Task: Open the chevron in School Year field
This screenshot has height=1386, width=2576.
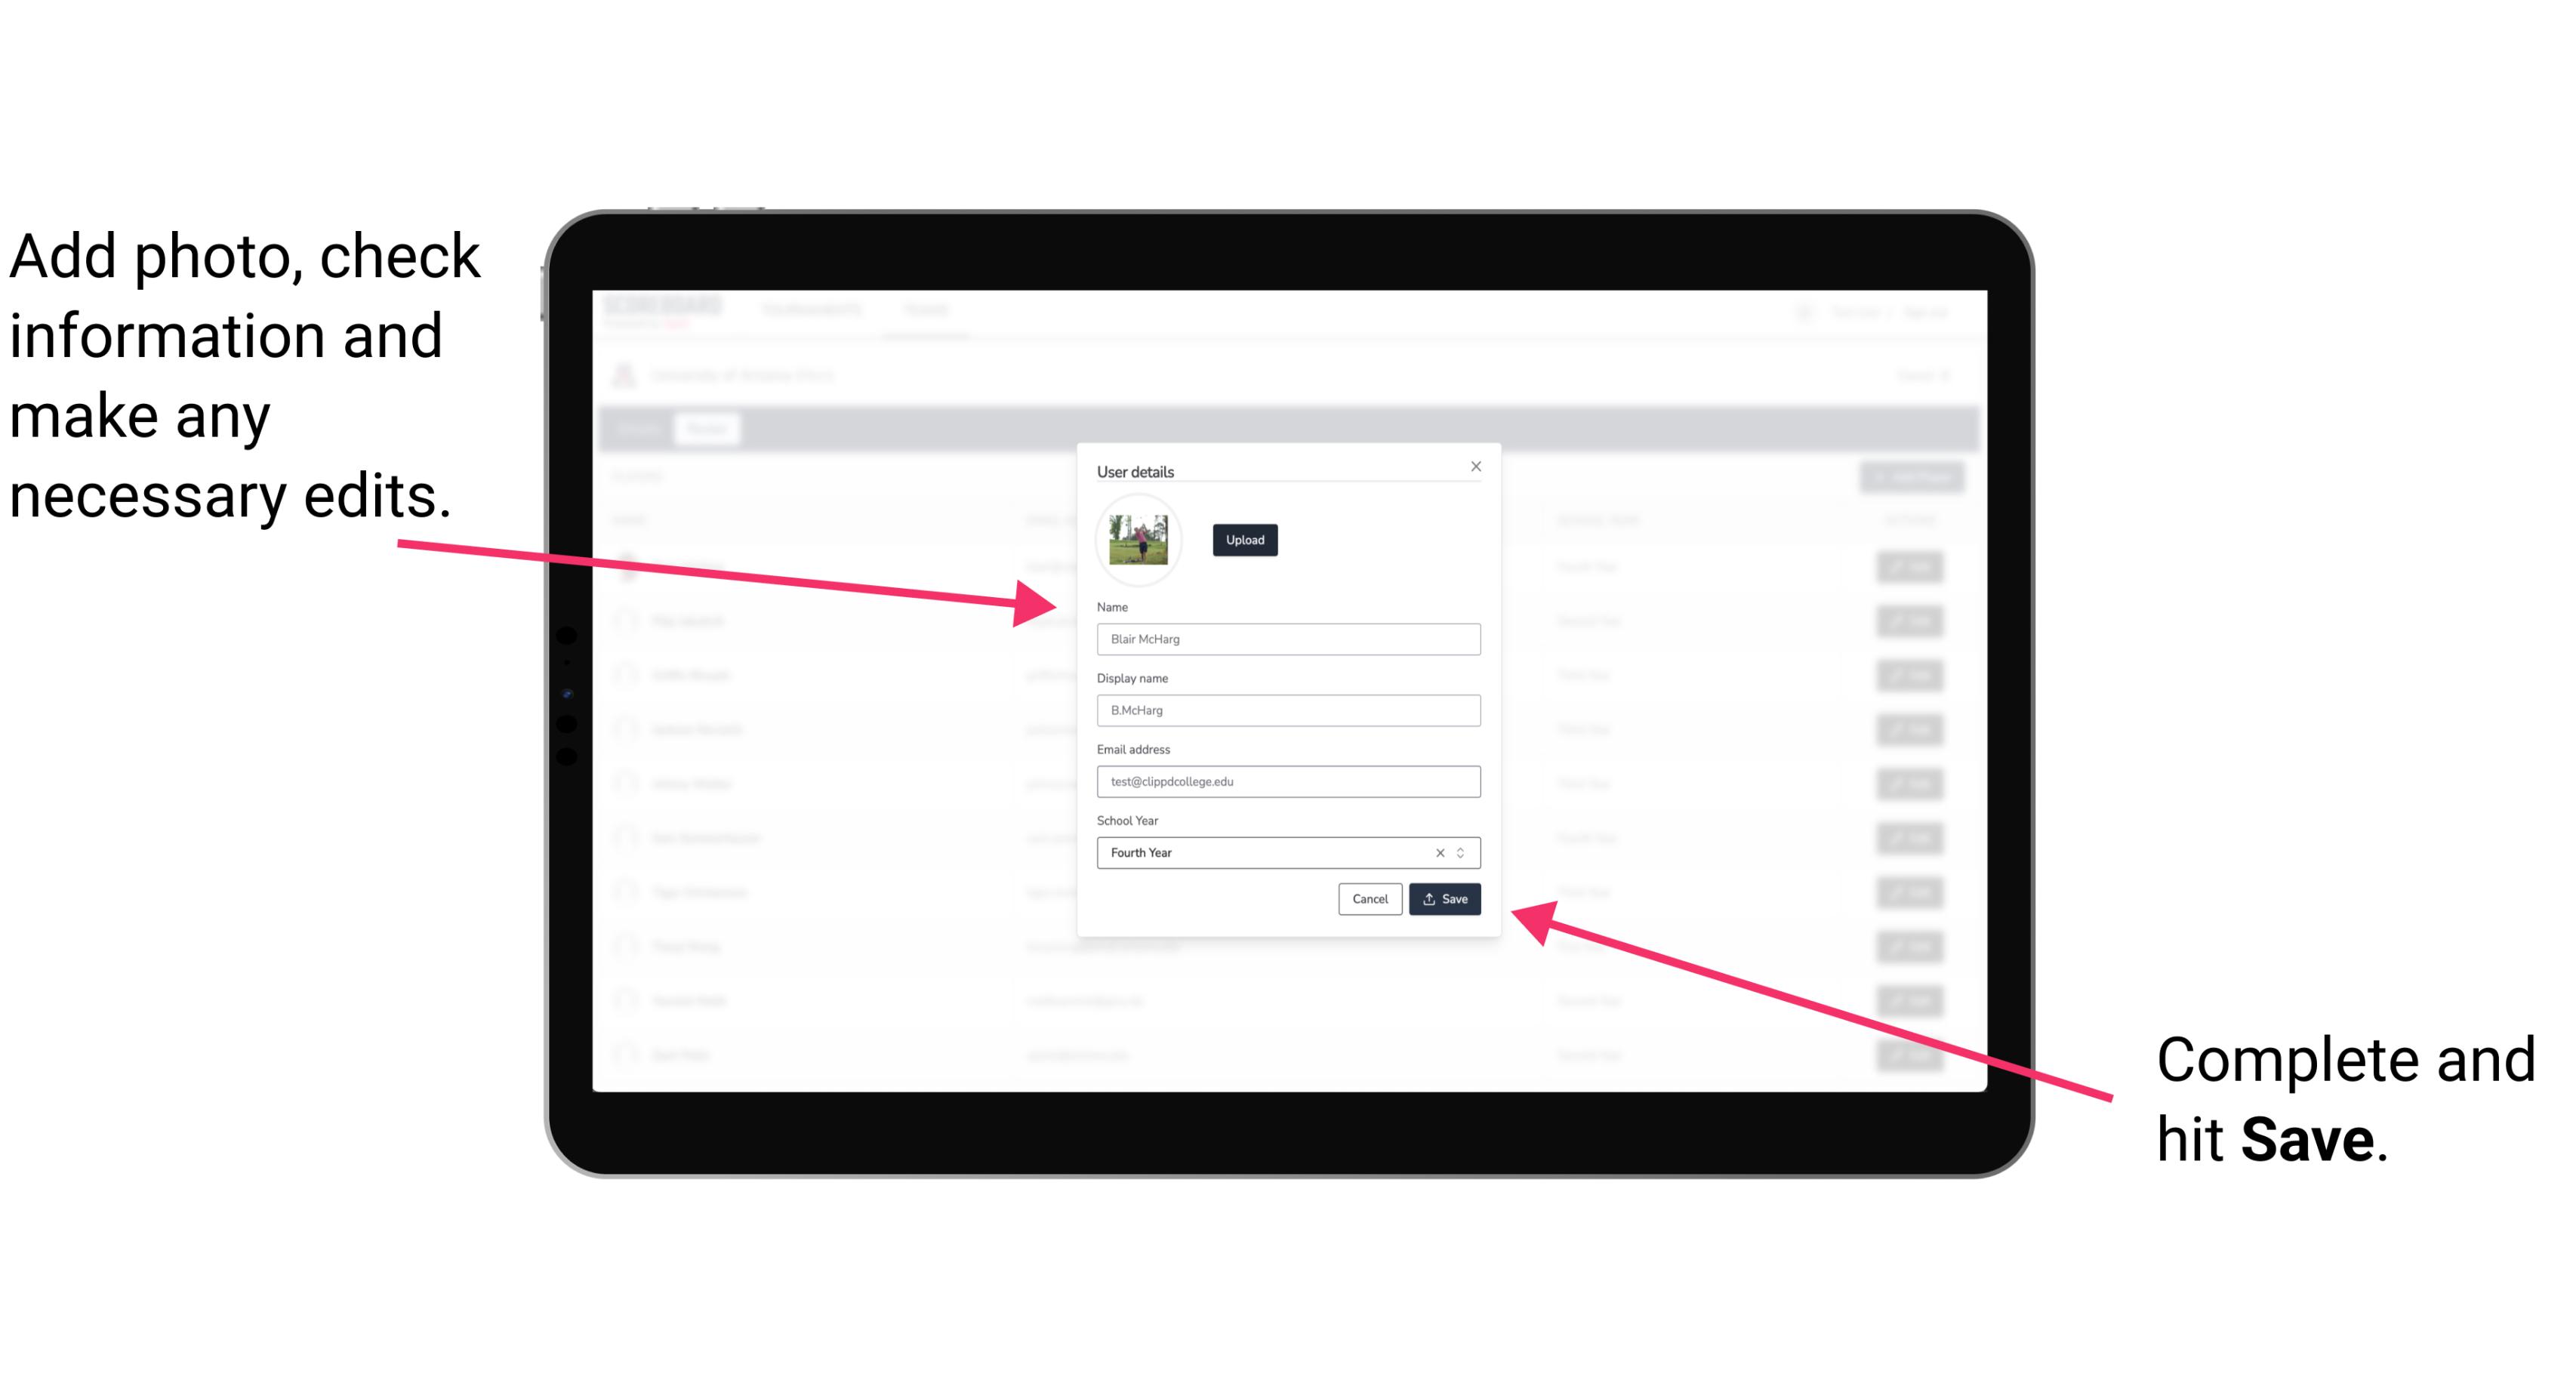Action: 1463,852
